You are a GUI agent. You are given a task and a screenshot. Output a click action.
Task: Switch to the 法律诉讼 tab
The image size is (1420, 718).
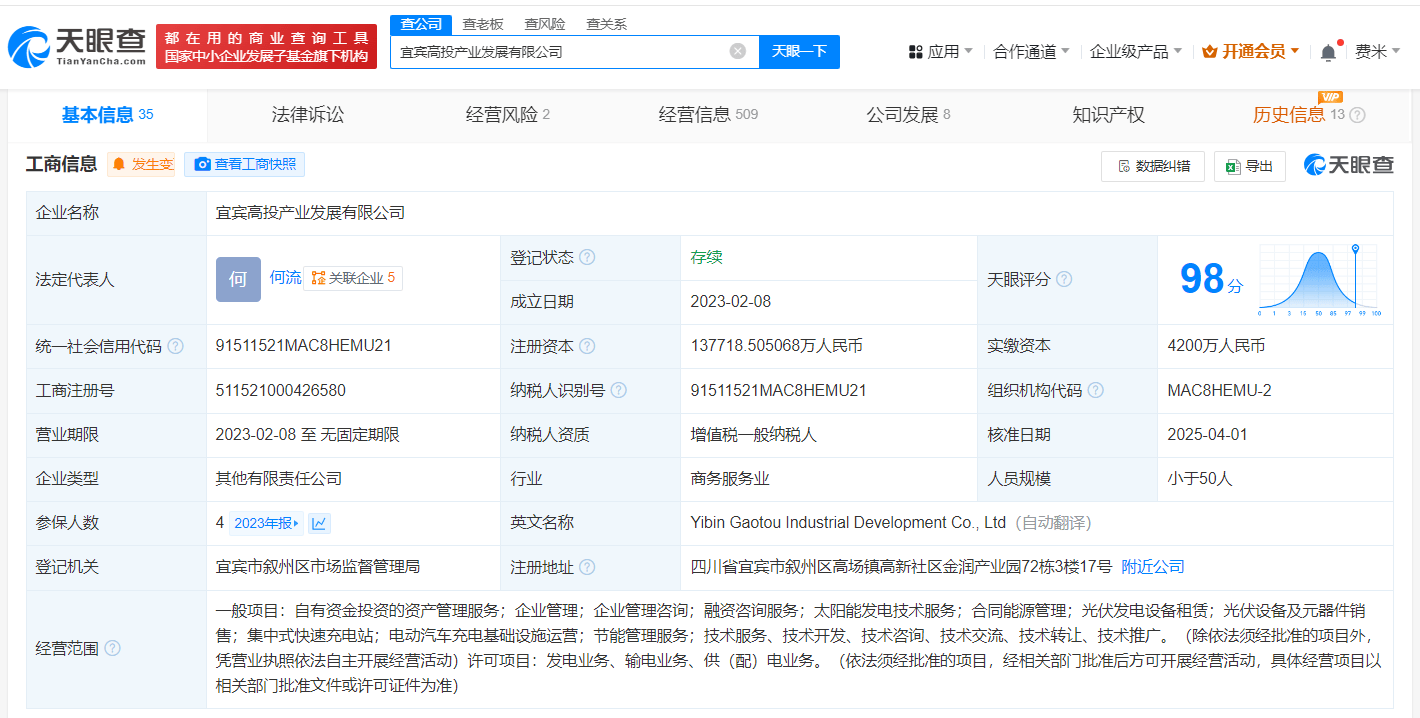(307, 115)
